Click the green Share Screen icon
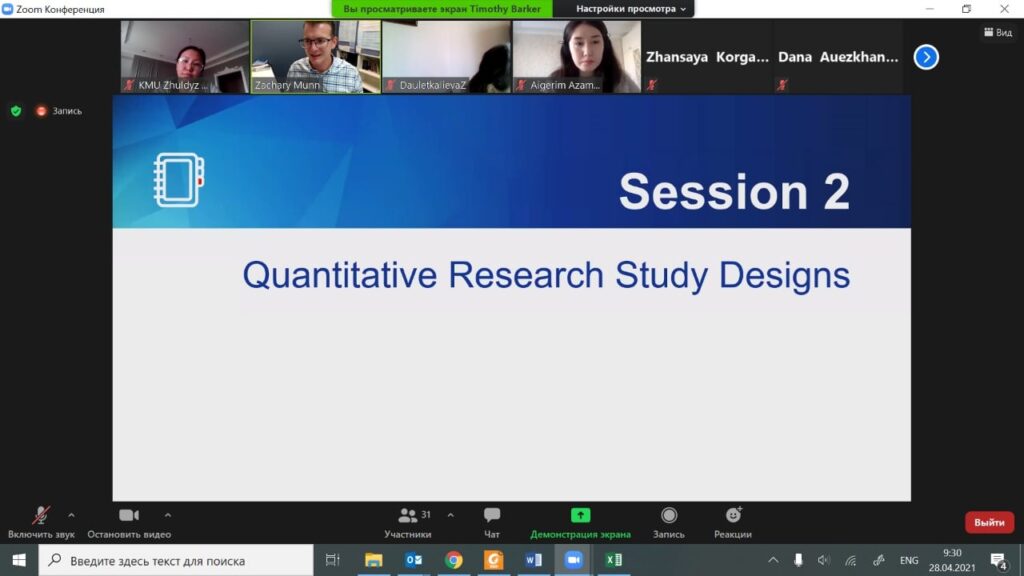Screen dimensions: 1024x576 pos(581,516)
